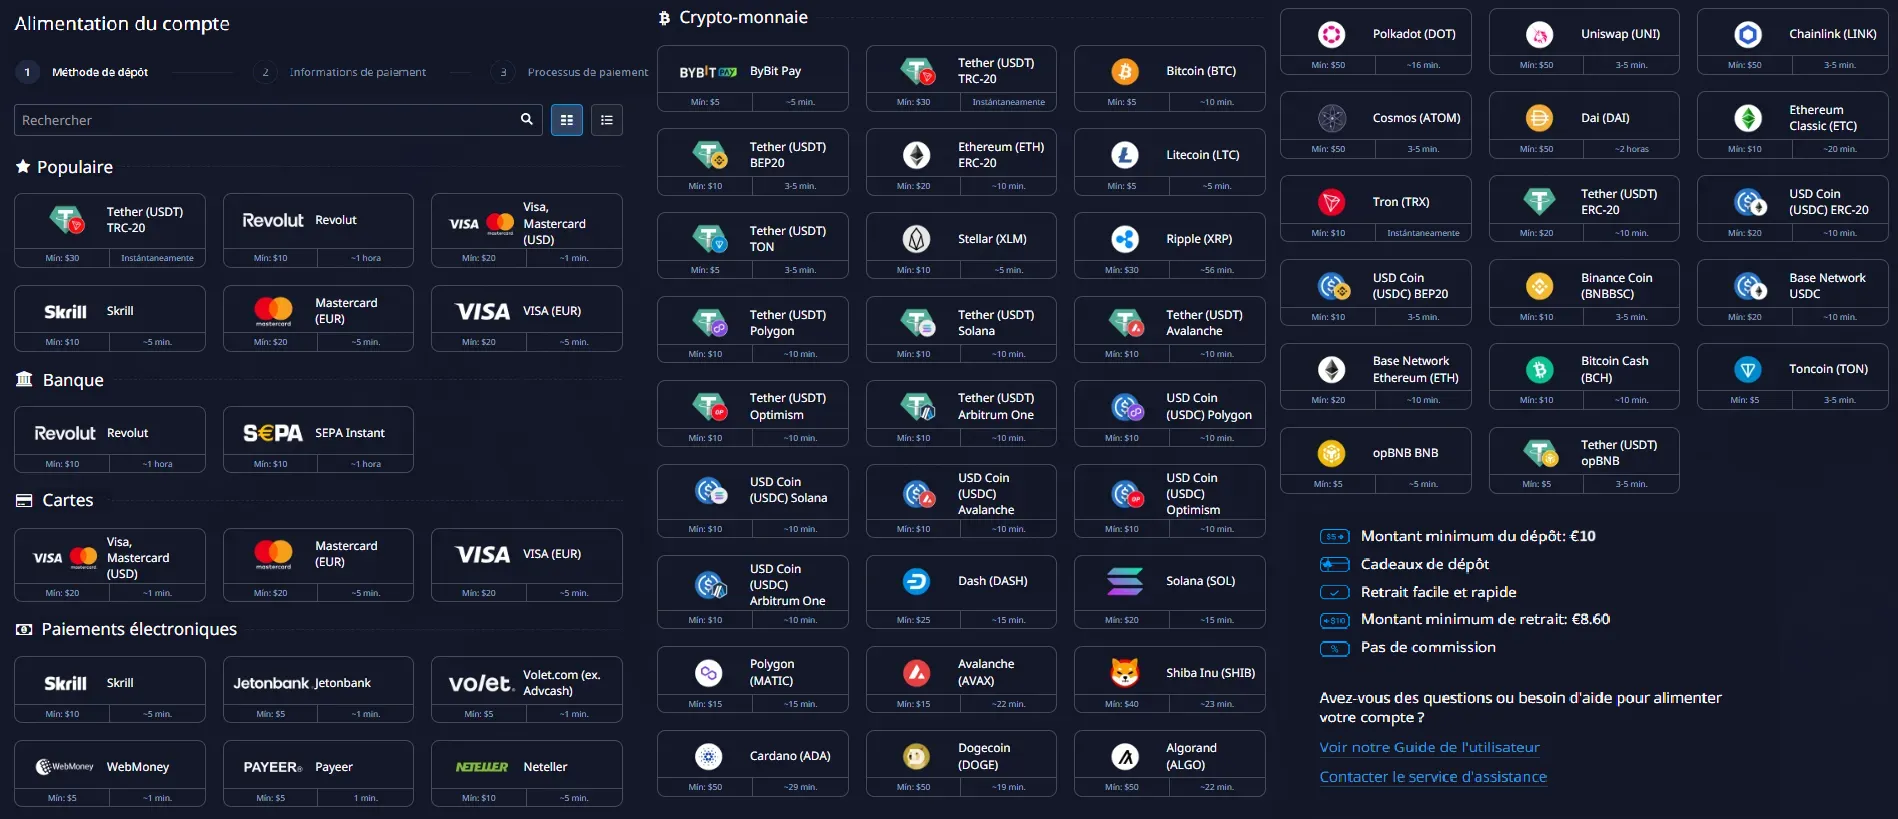Click the search magnifier icon

pos(527,120)
